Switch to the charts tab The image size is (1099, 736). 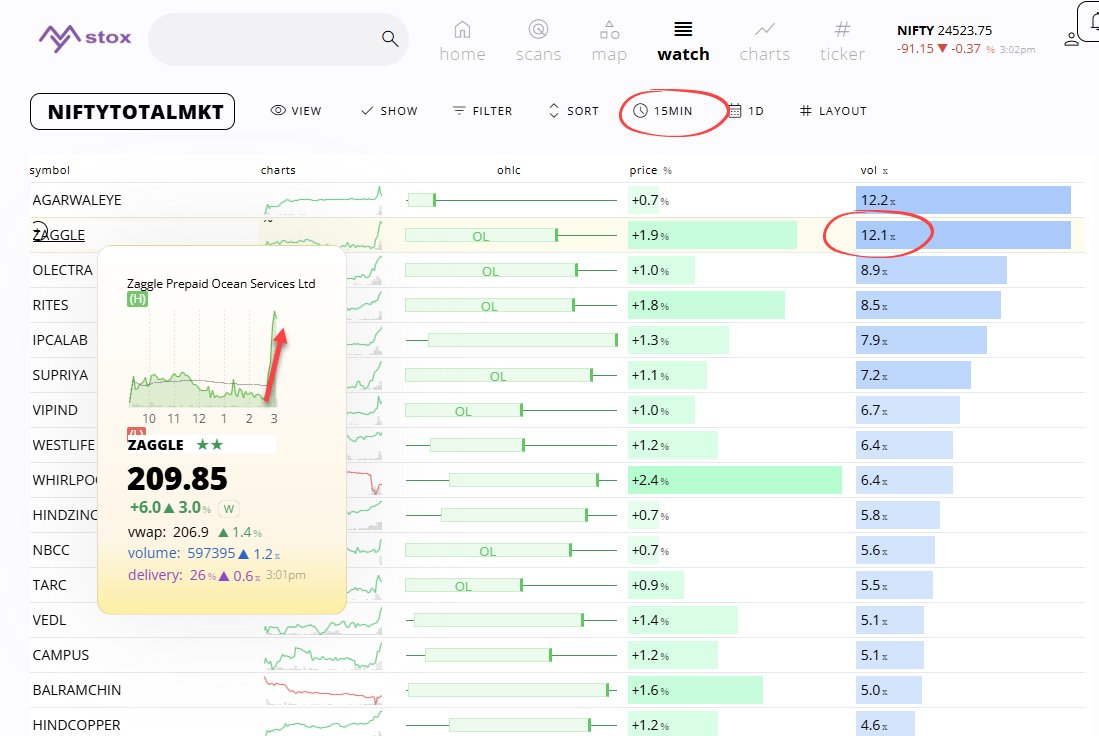tap(764, 41)
